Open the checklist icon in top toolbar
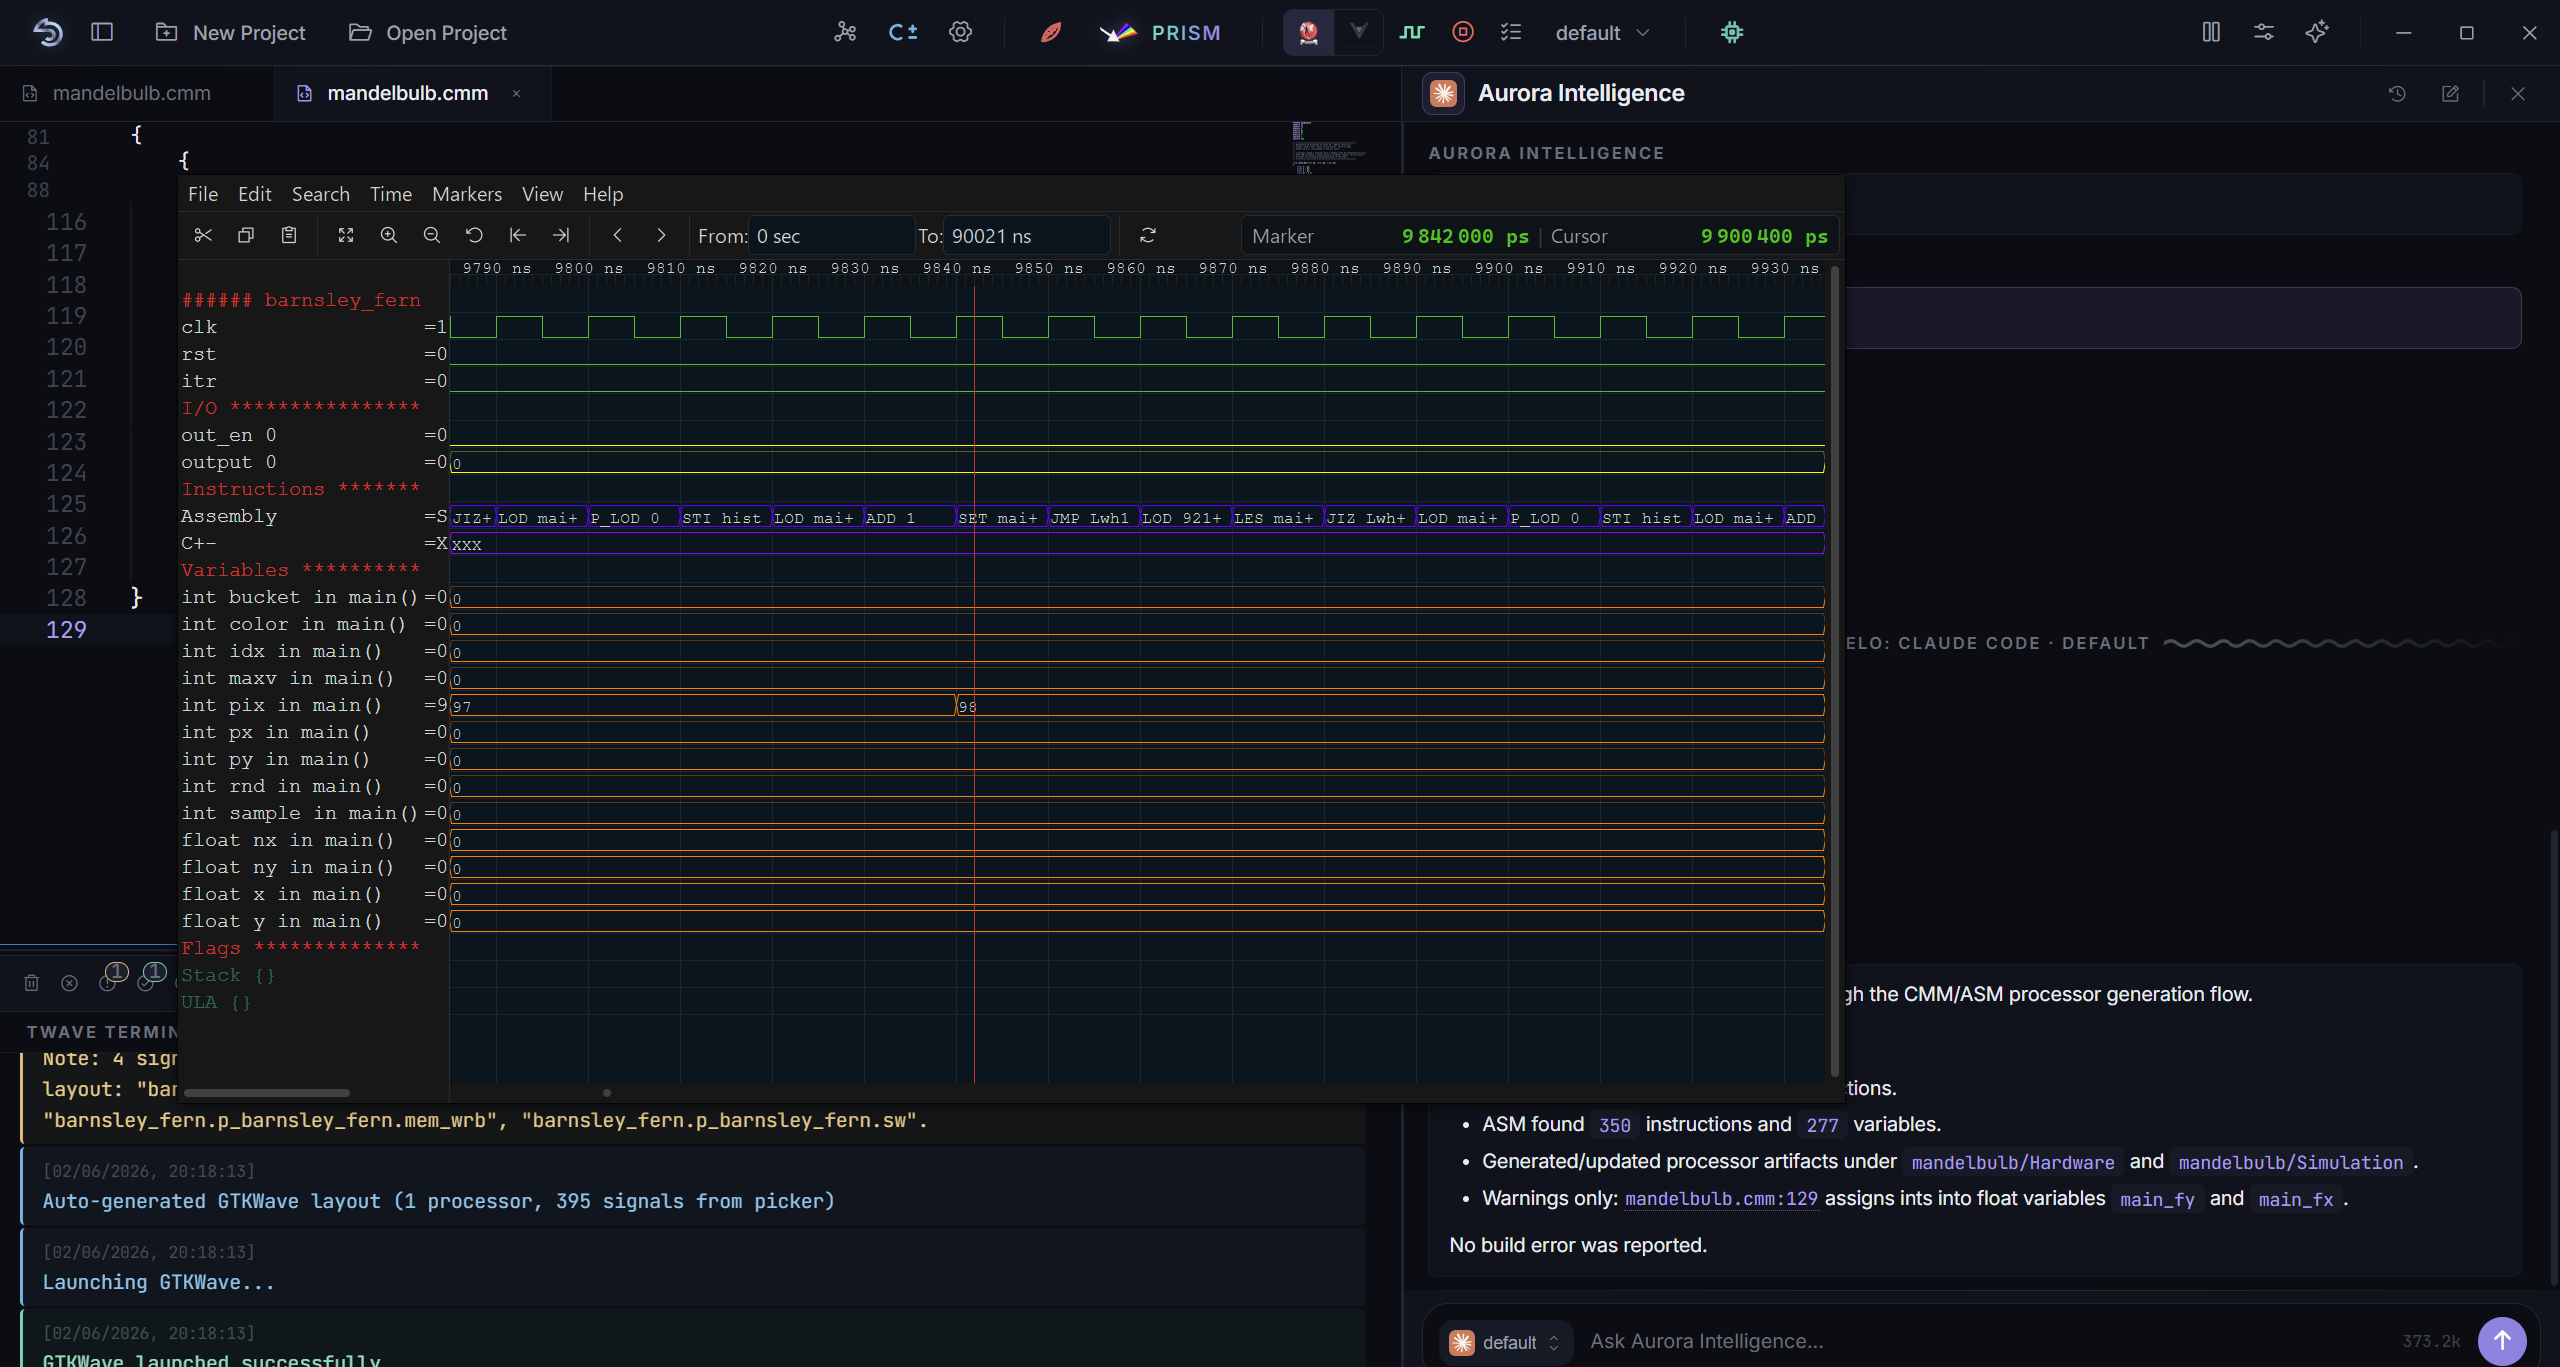The image size is (2560, 1367). coord(1511,32)
